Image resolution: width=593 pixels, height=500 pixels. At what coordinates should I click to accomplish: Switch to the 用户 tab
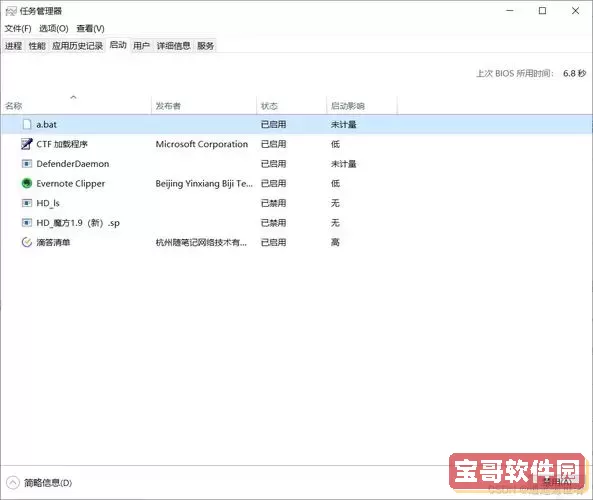tap(141, 46)
